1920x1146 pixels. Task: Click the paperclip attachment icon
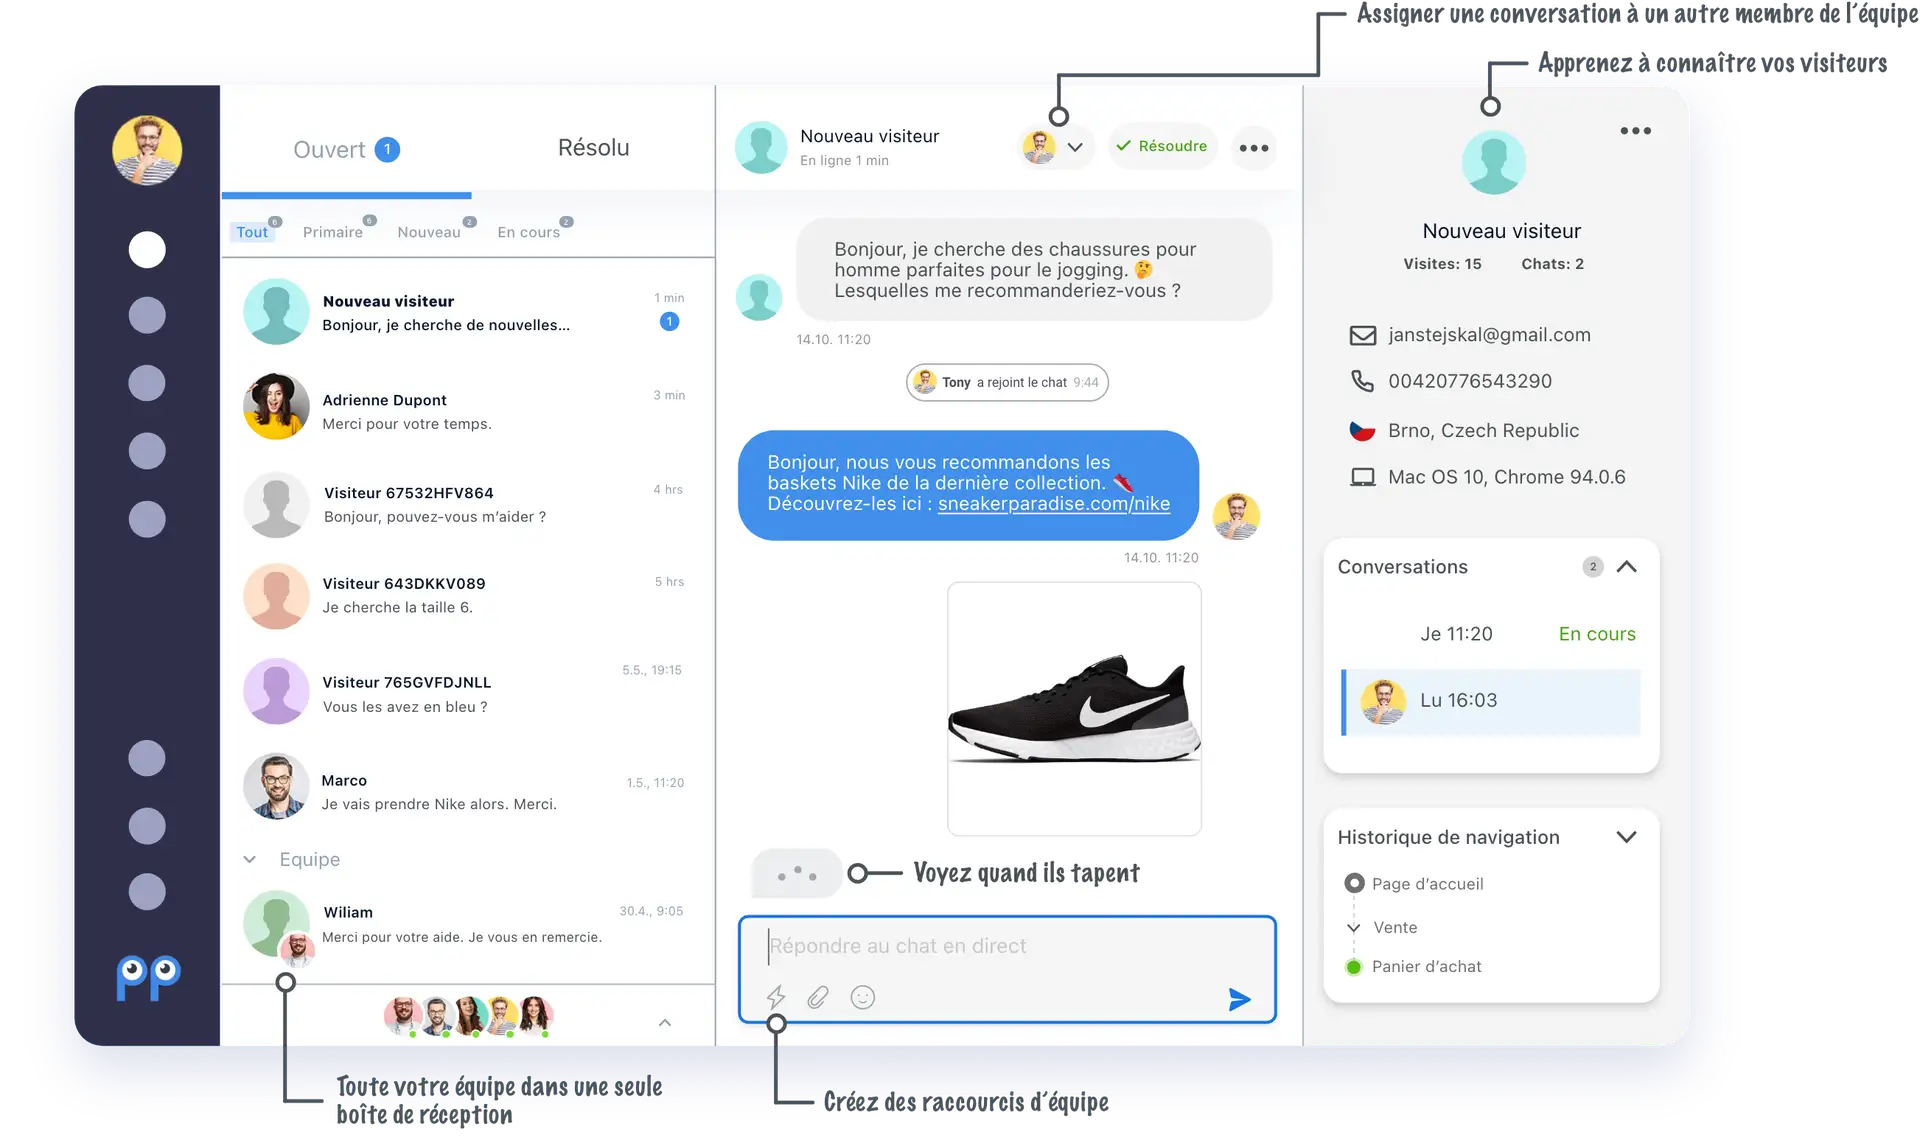(818, 997)
